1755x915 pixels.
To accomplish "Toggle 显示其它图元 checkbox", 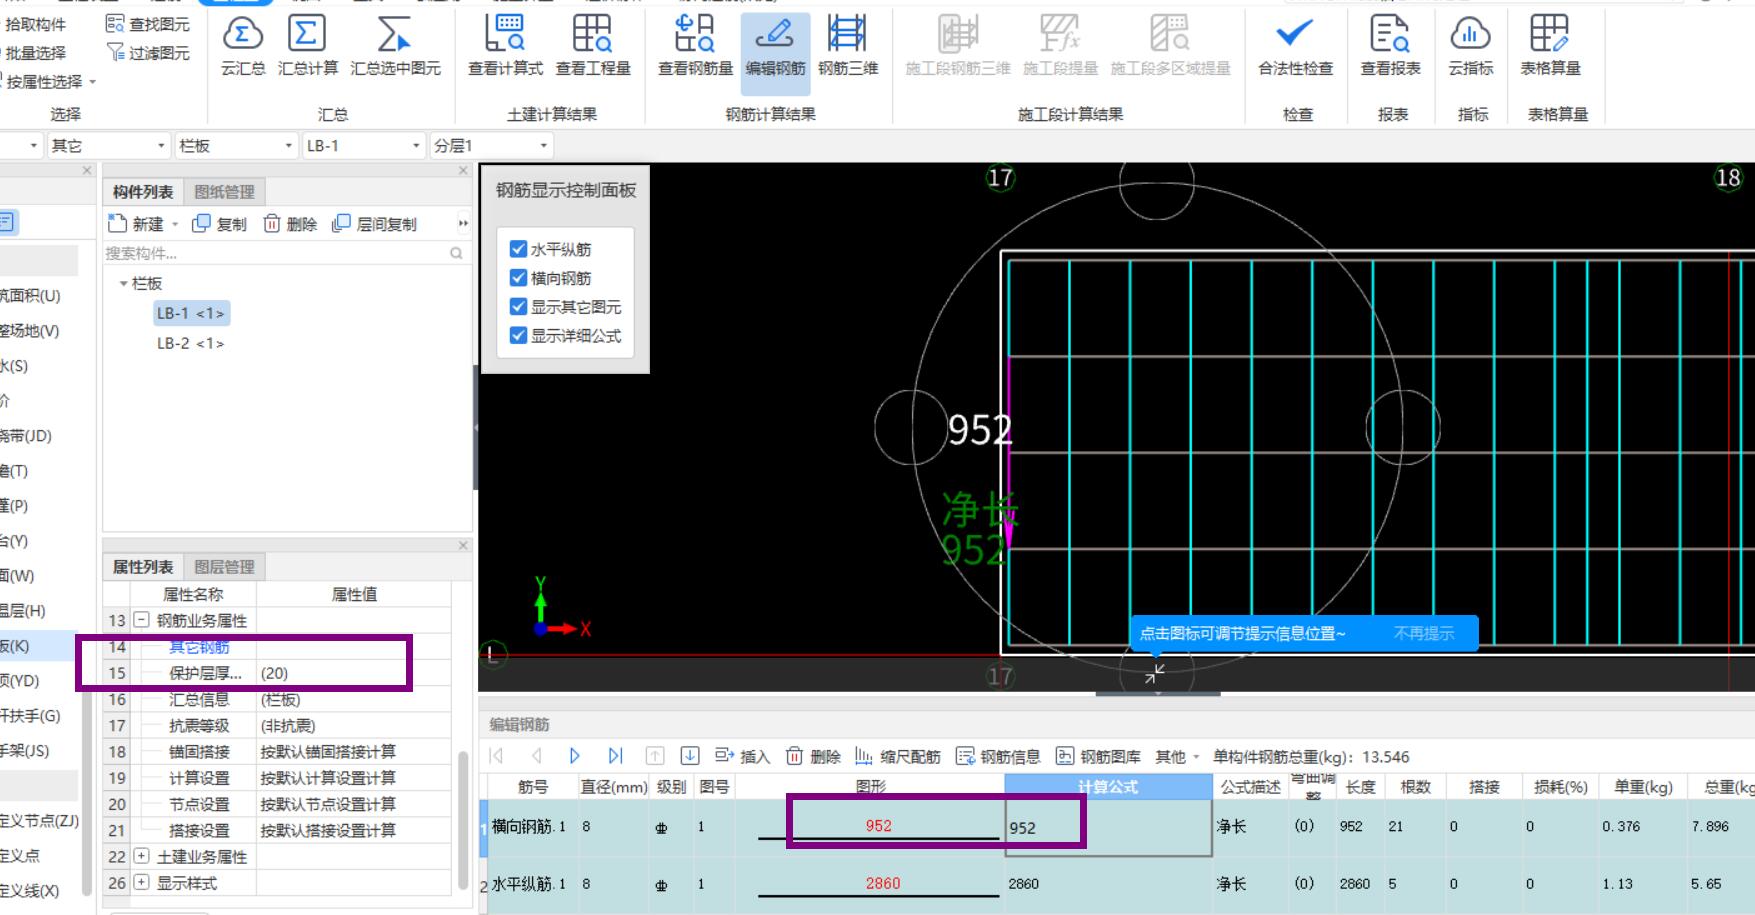I will [518, 307].
